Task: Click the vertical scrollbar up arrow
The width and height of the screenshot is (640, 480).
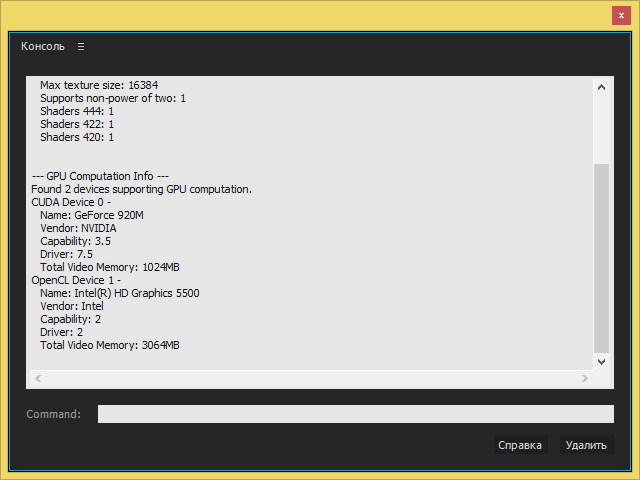Action: pyautogui.click(x=601, y=87)
